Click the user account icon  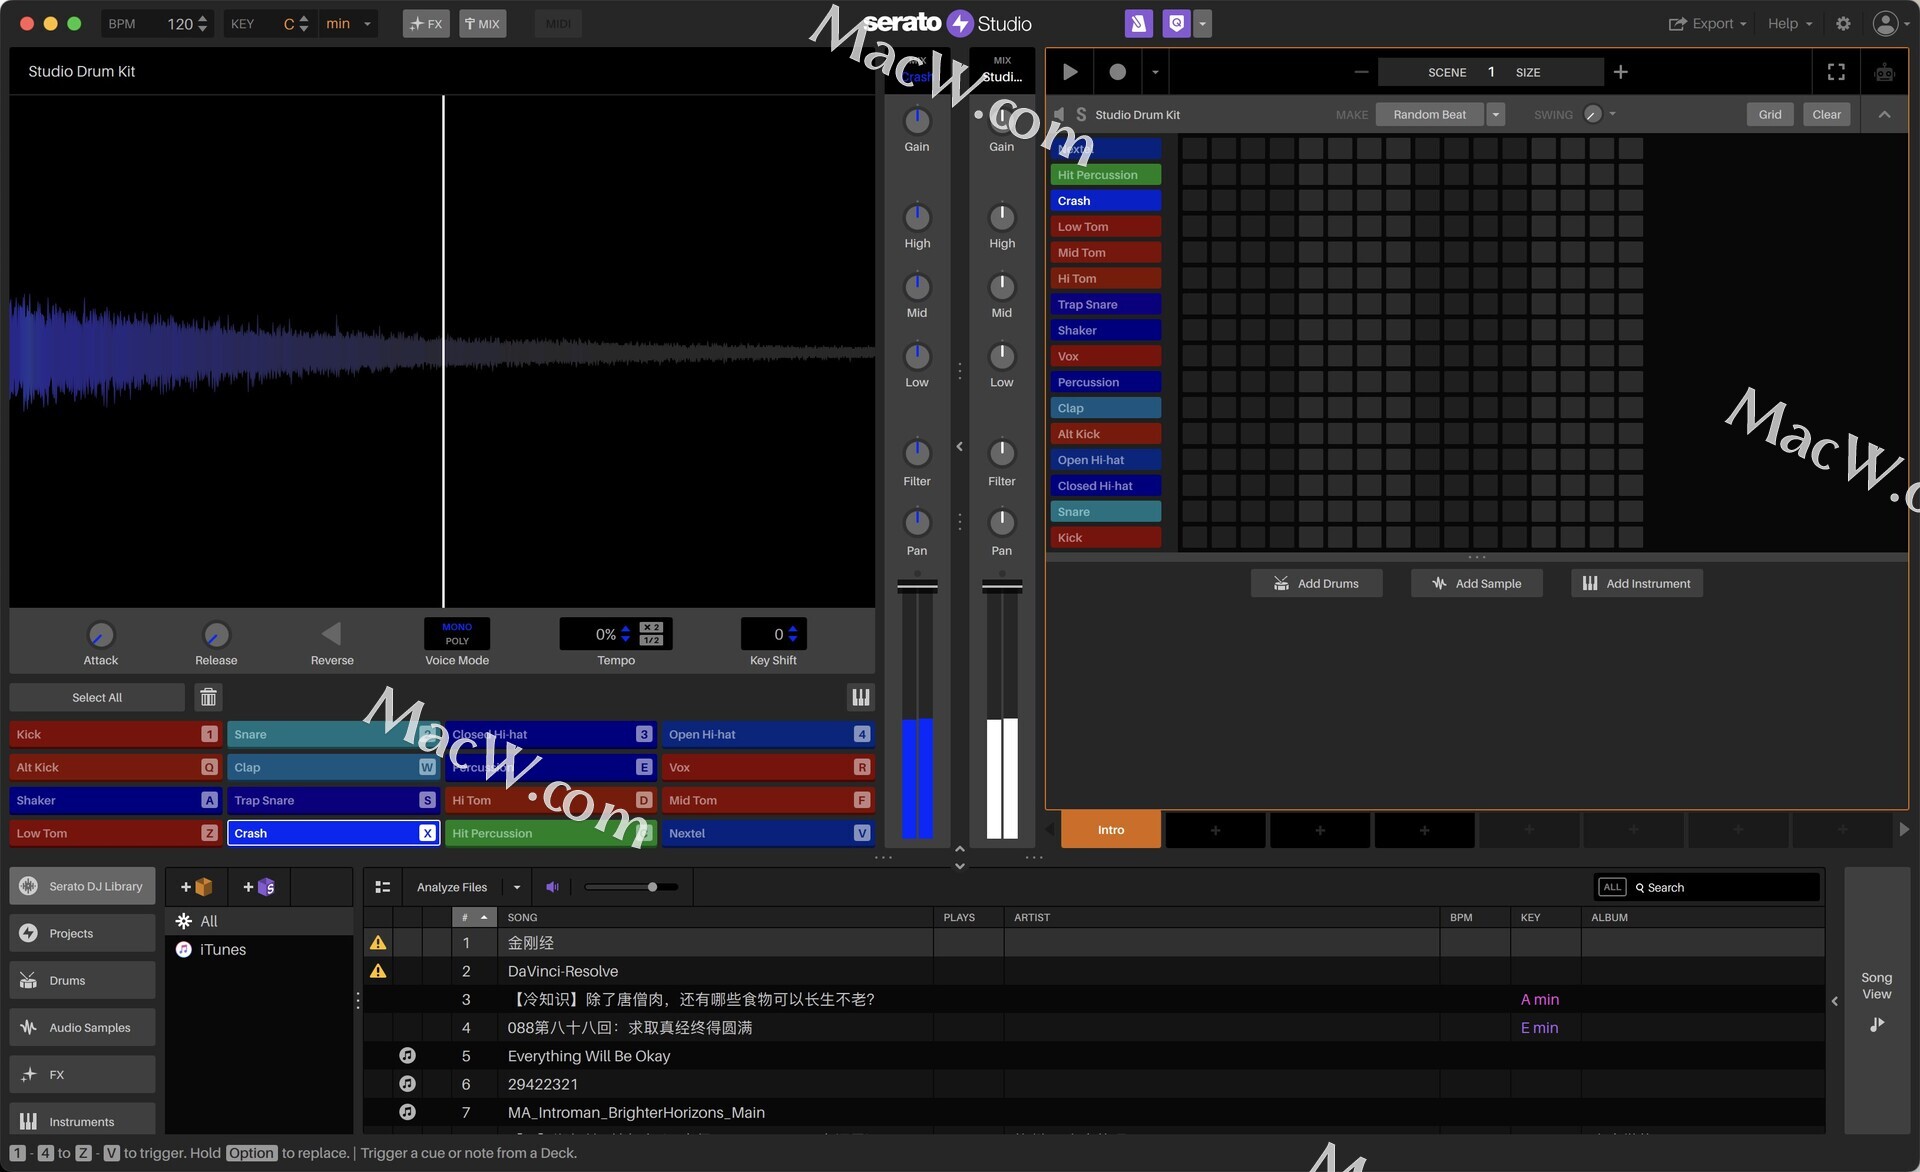click(1885, 24)
